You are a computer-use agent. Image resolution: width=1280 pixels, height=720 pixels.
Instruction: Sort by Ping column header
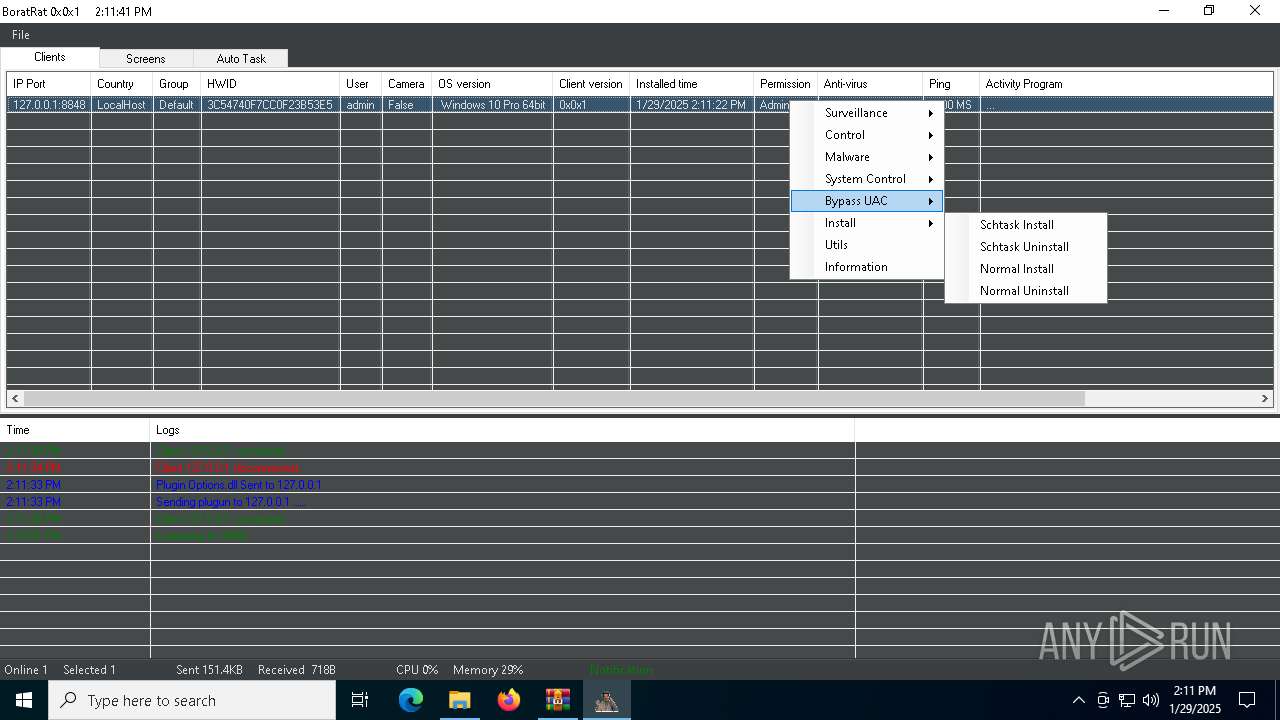point(951,84)
